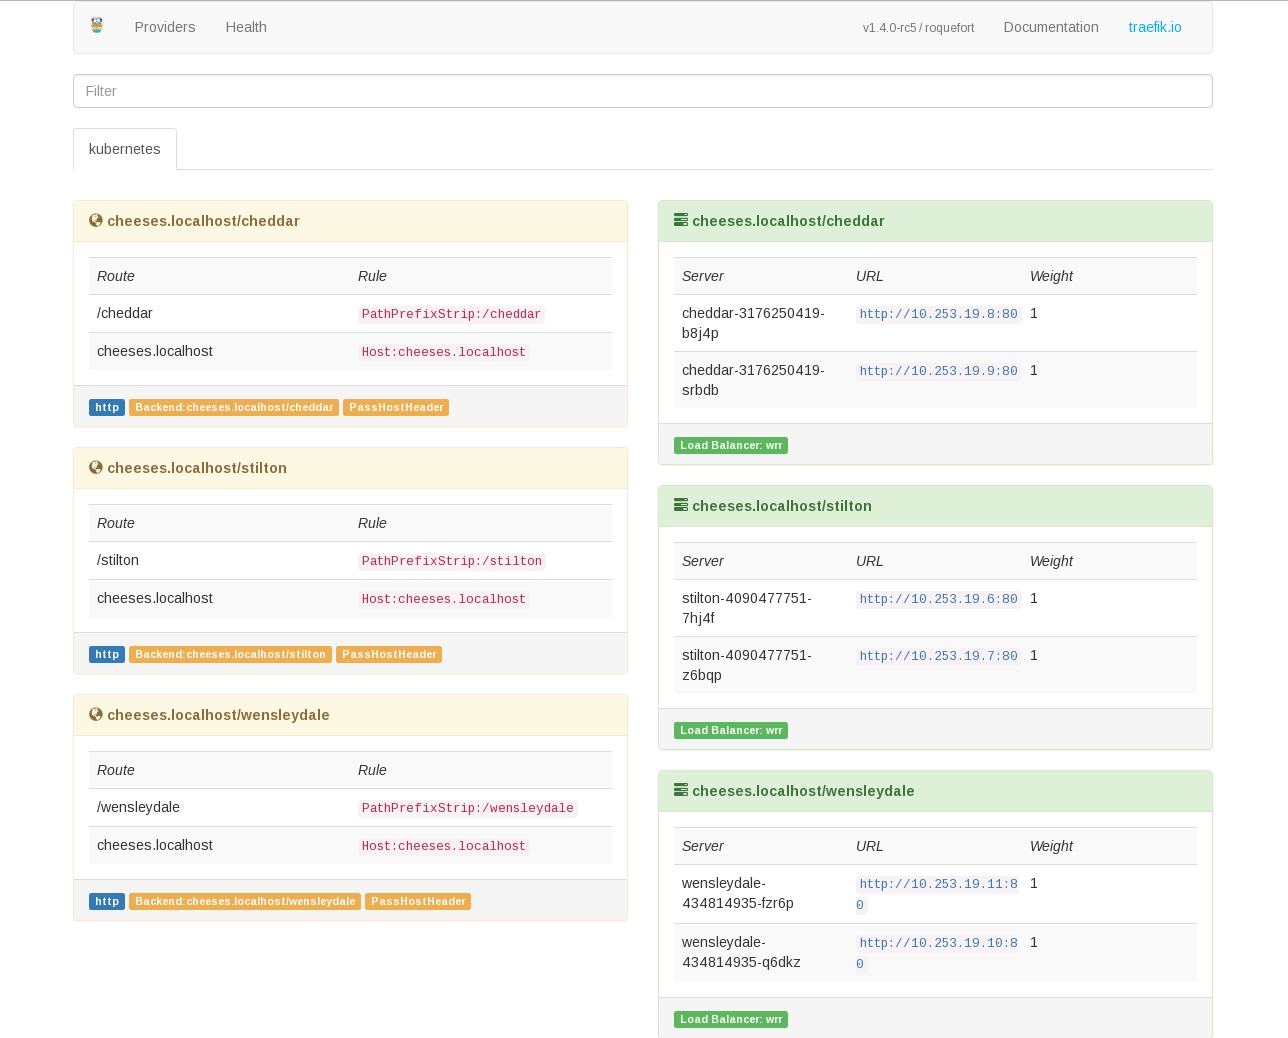Screen dimensions: 1288x1038
Task: Open the Providers nav item
Action: tap(165, 27)
